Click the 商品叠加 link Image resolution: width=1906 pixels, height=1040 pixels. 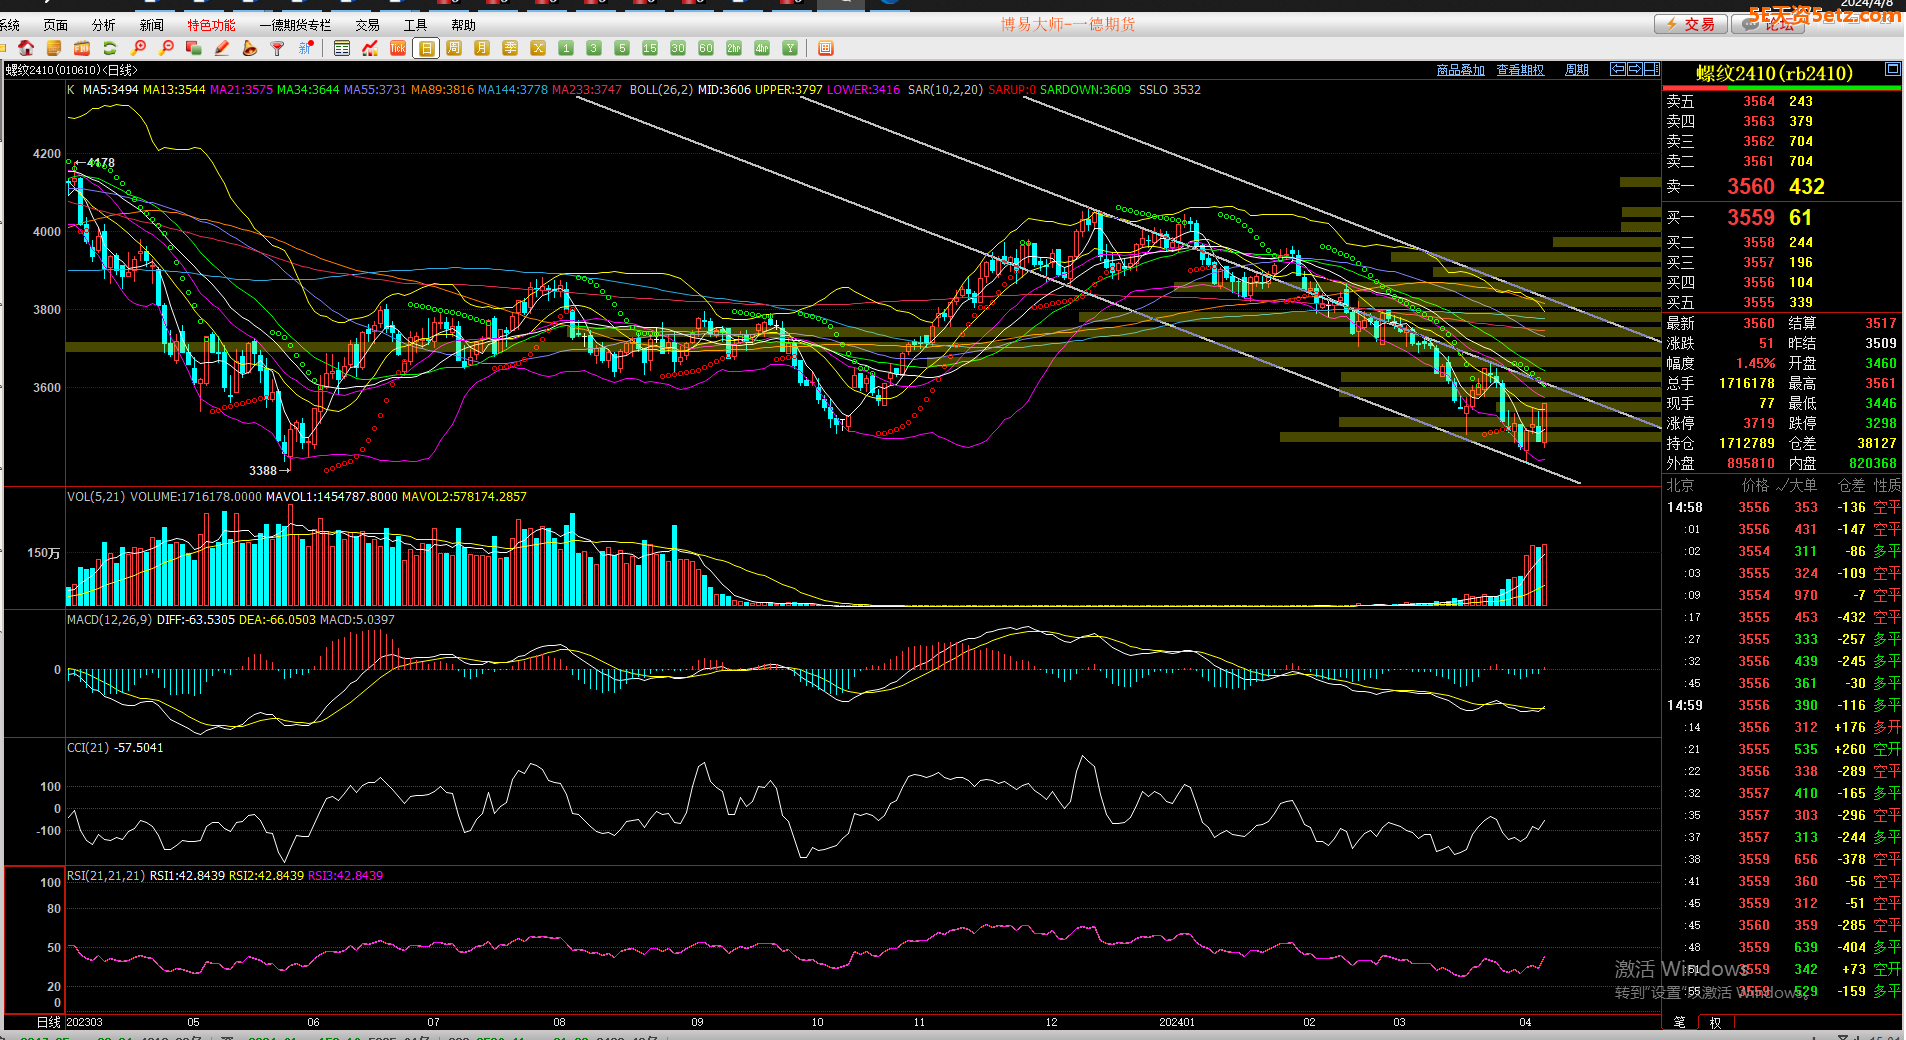(1460, 70)
